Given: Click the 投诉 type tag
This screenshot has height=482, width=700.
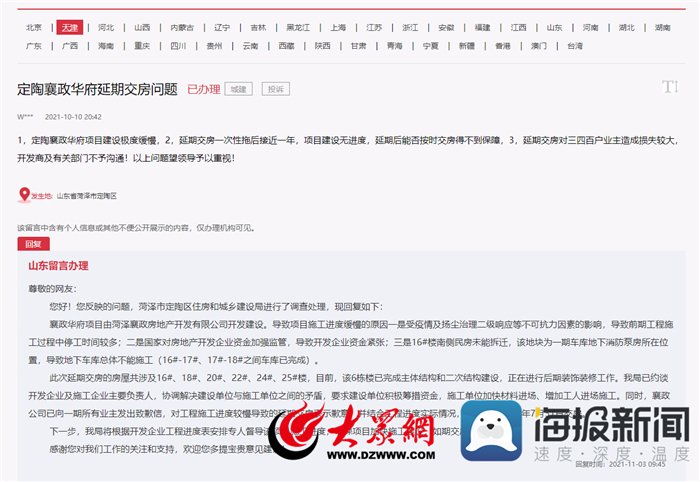Looking at the screenshot, I should [275, 89].
